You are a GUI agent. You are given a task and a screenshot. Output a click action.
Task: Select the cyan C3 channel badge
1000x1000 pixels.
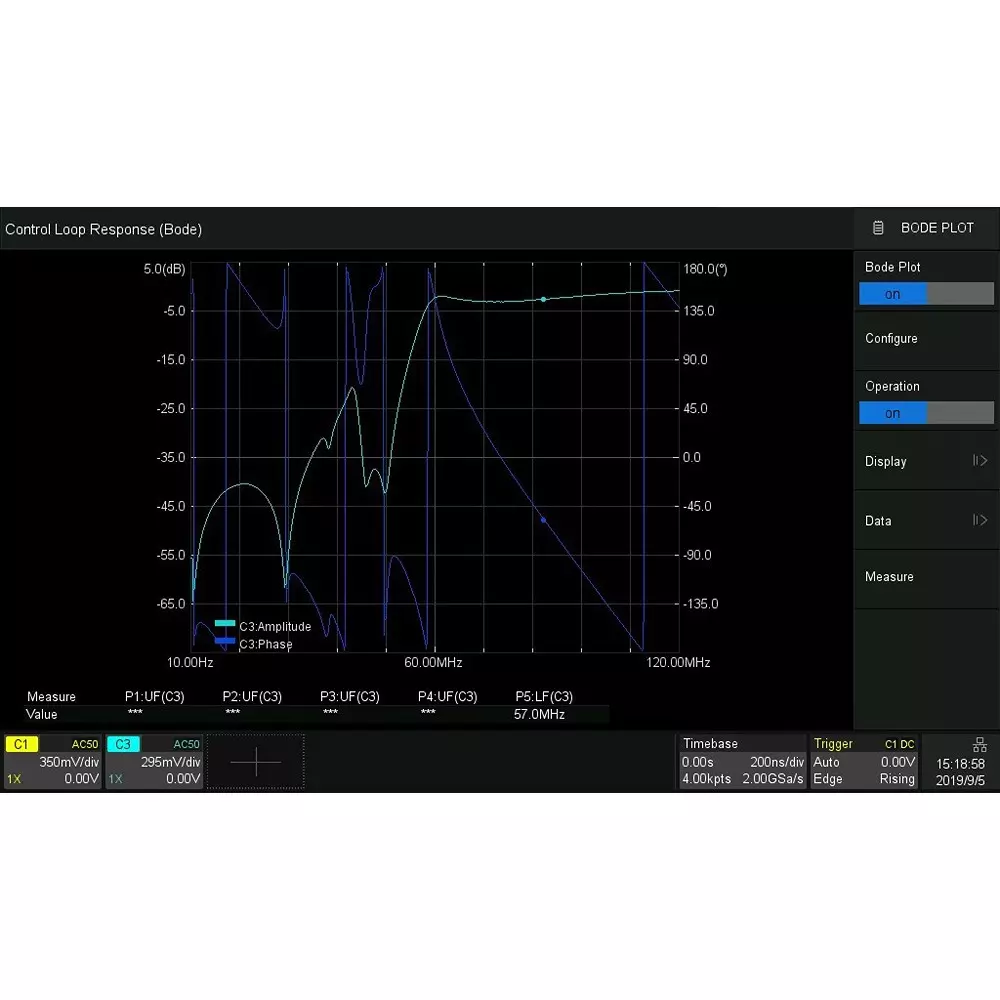[x=123, y=744]
